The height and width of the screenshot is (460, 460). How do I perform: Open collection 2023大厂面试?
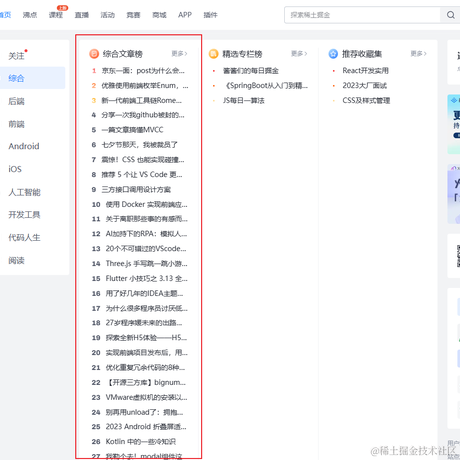click(364, 86)
